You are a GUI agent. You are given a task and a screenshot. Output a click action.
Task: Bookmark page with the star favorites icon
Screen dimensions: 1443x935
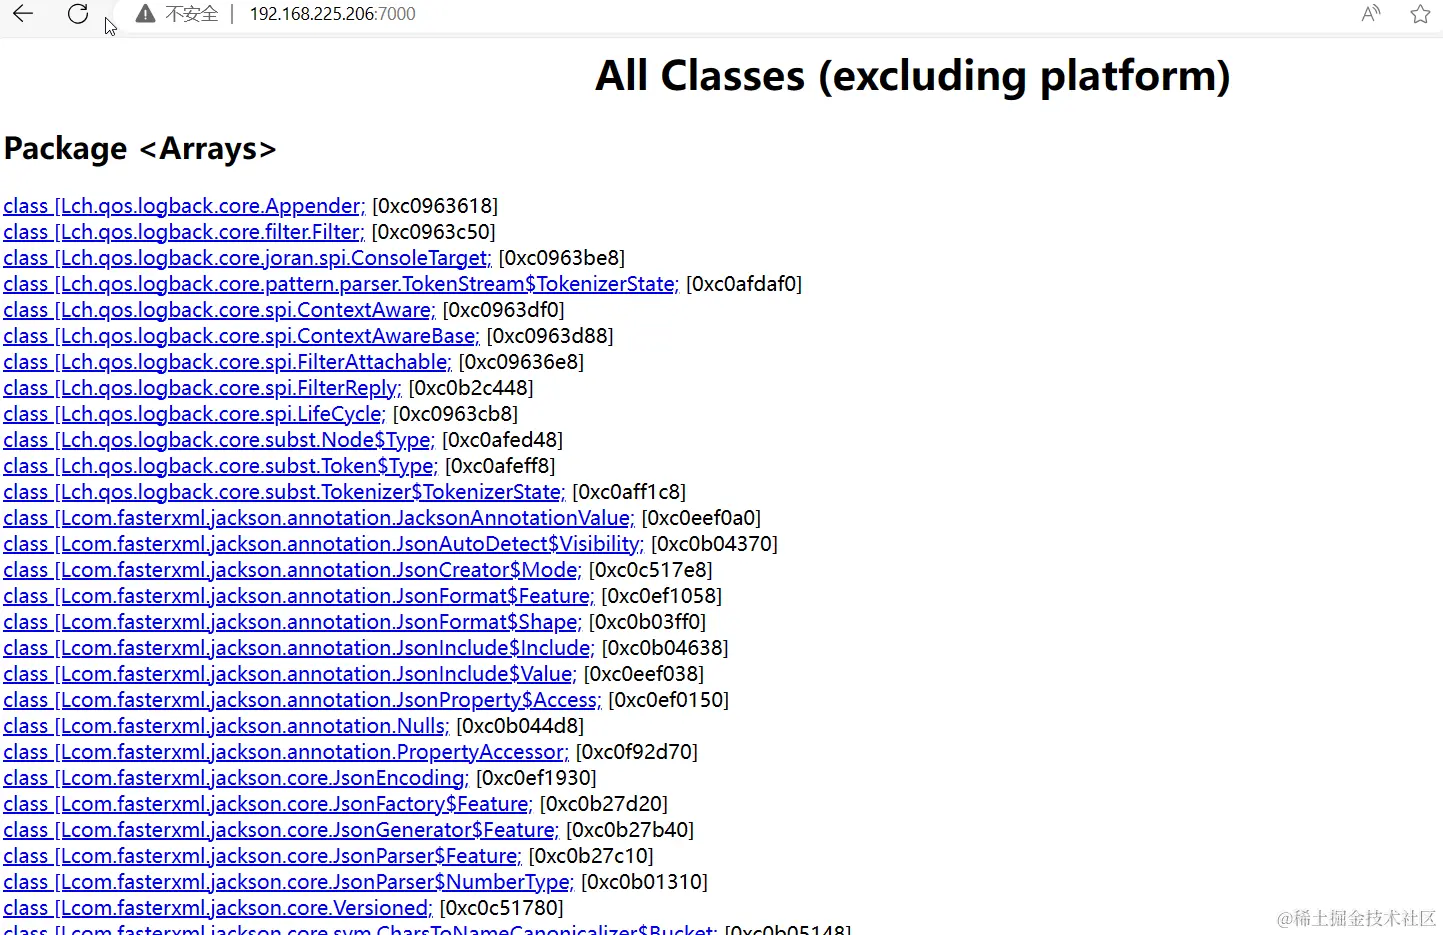pos(1420,14)
